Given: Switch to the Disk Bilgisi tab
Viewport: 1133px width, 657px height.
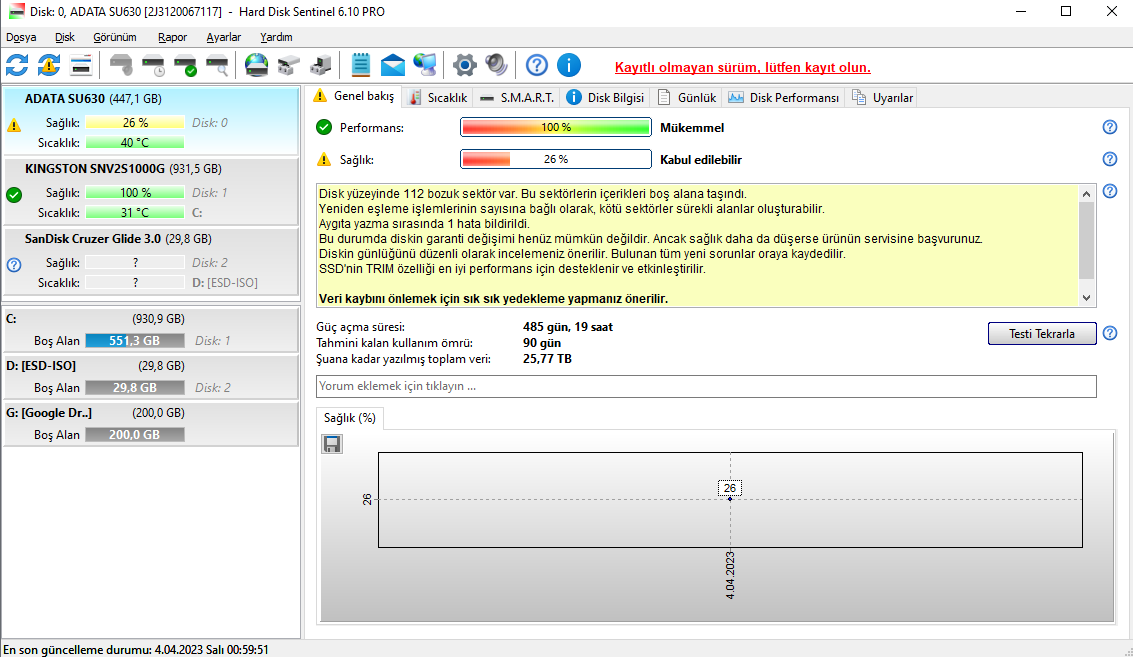Looking at the screenshot, I should 606,98.
